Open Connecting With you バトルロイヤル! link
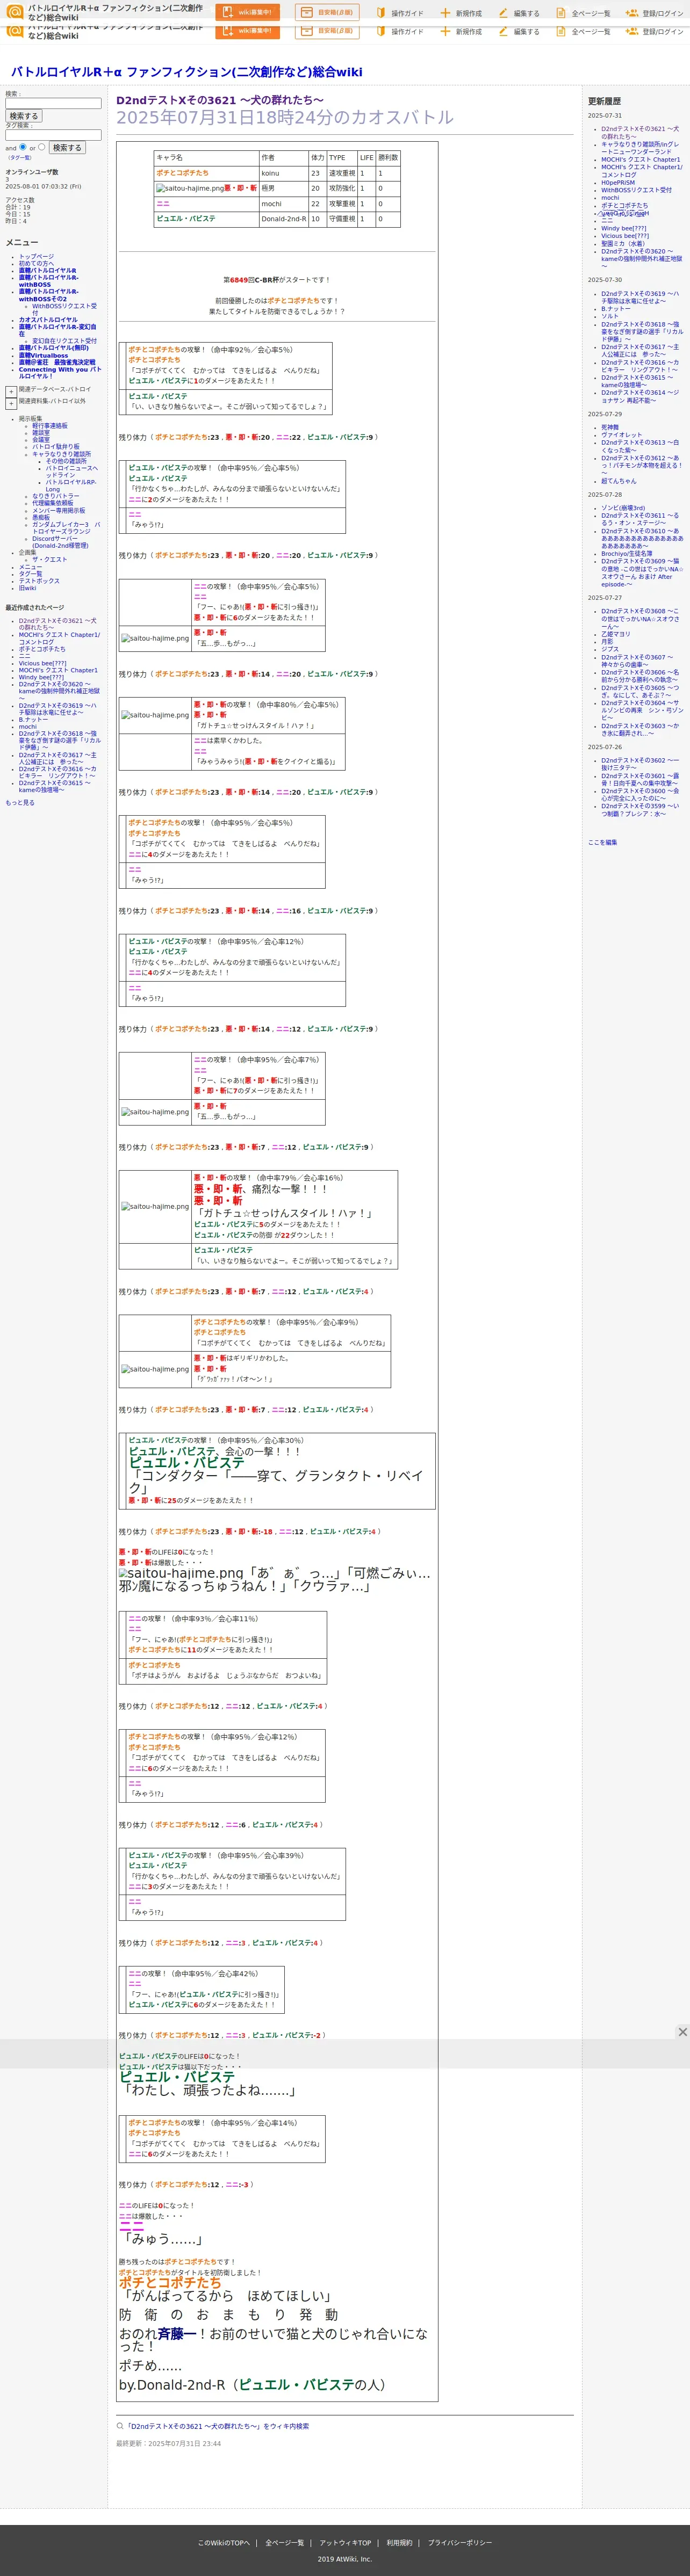Image resolution: width=690 pixels, height=2576 pixels. [x=60, y=372]
